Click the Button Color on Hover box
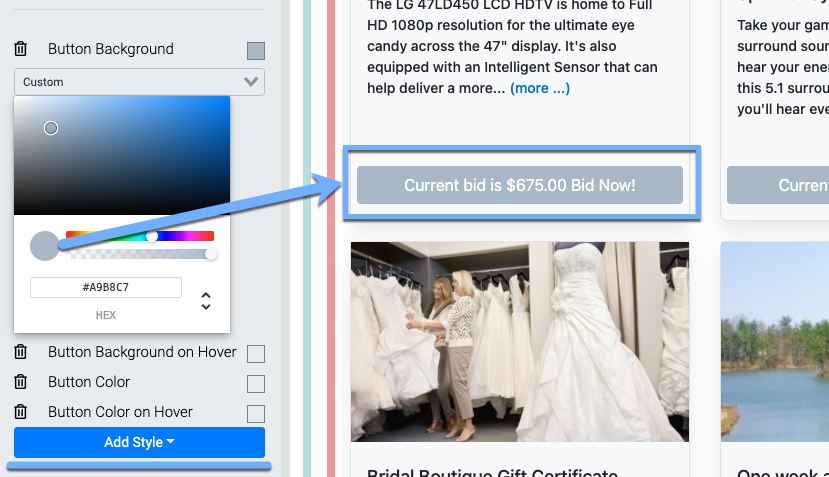The height and width of the screenshot is (477, 829). click(x=256, y=413)
